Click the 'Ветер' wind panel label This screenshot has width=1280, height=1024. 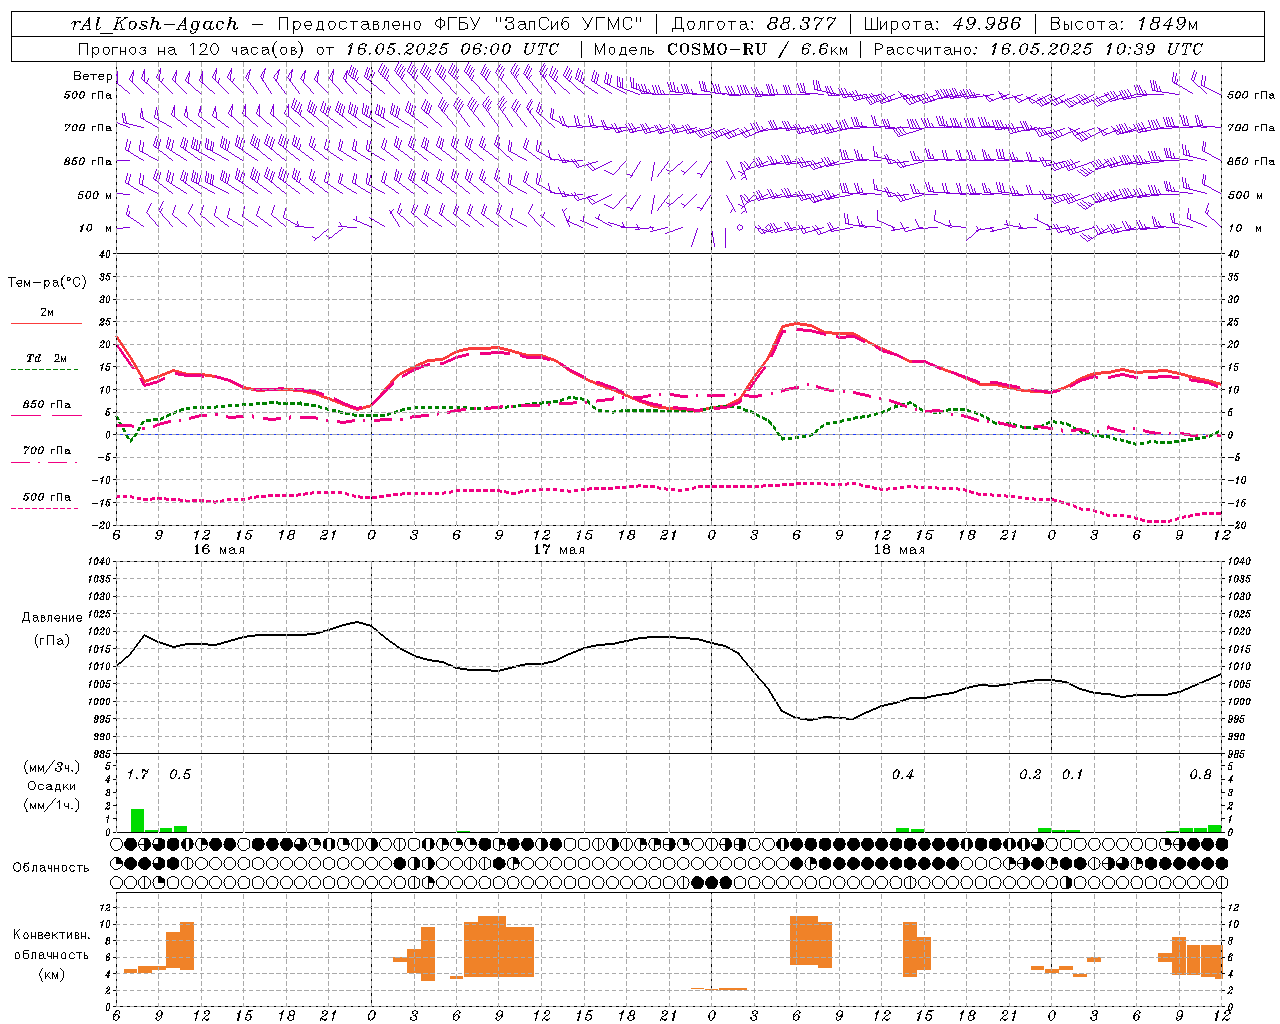point(92,76)
